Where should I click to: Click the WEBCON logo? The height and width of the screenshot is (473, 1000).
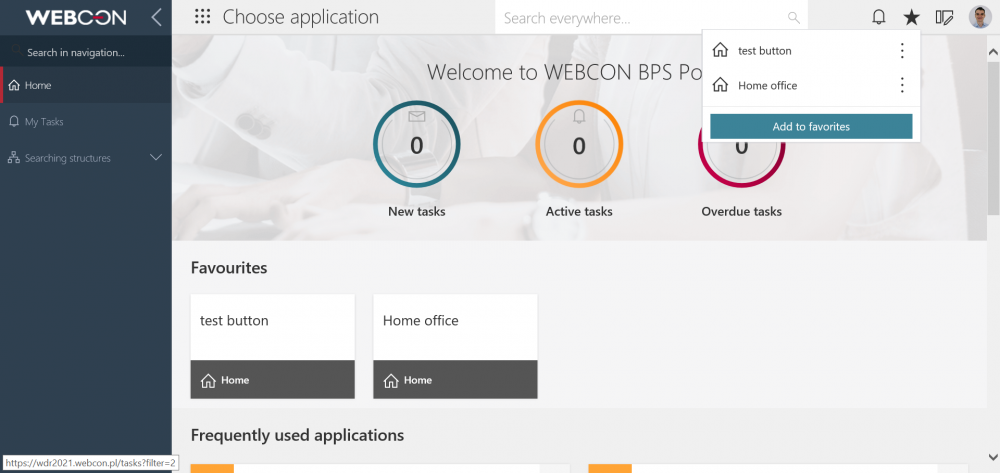pos(76,18)
